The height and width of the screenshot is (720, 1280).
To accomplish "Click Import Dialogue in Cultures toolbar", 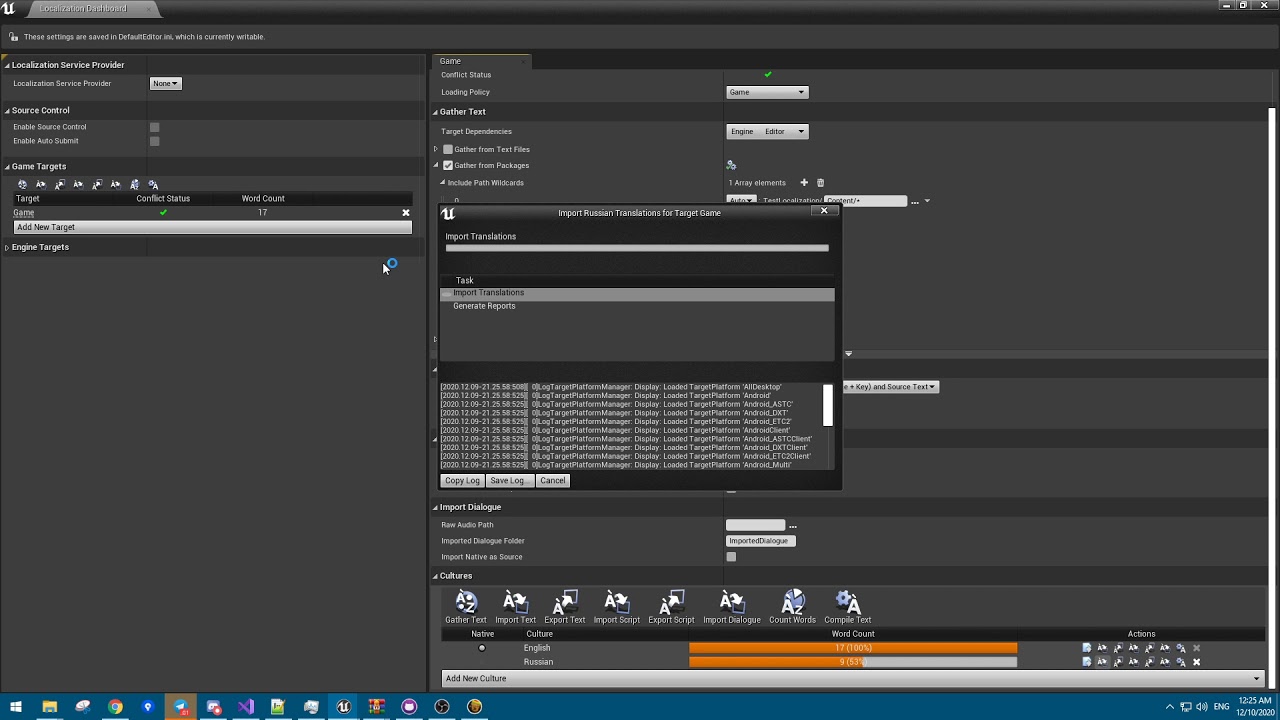I will tap(732, 607).
